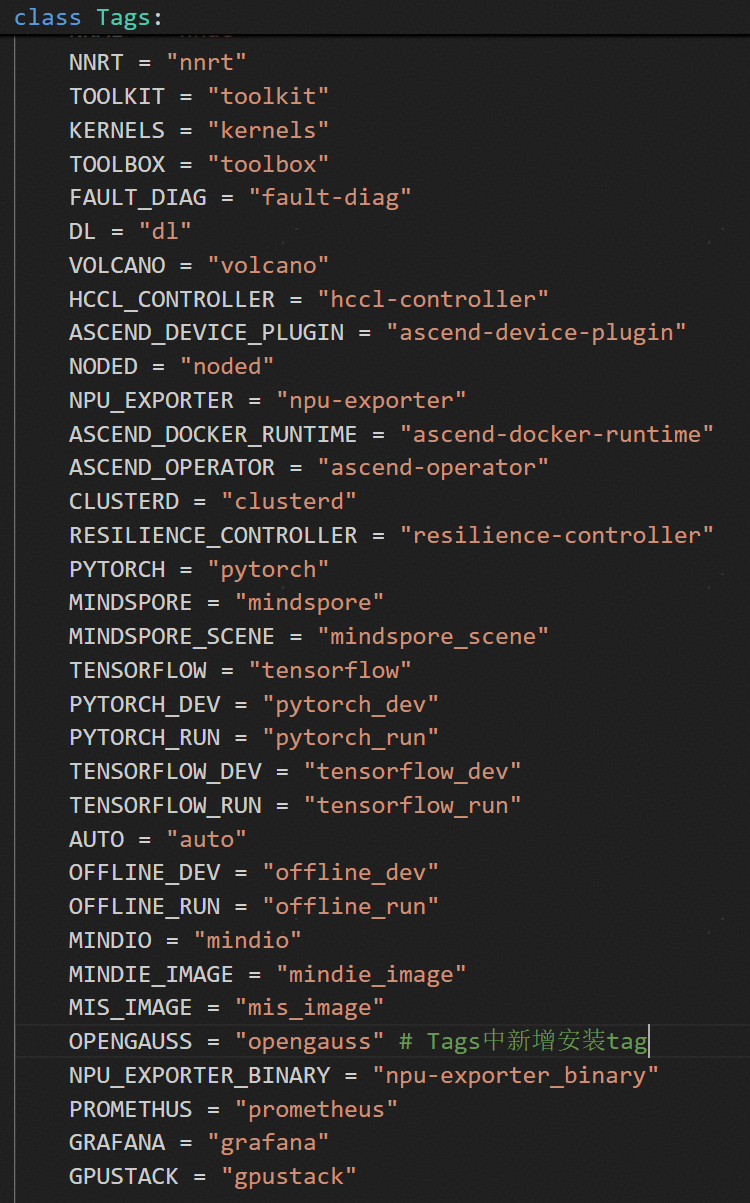Click the "tensorflow_dev" string value

pyautogui.click(x=413, y=771)
